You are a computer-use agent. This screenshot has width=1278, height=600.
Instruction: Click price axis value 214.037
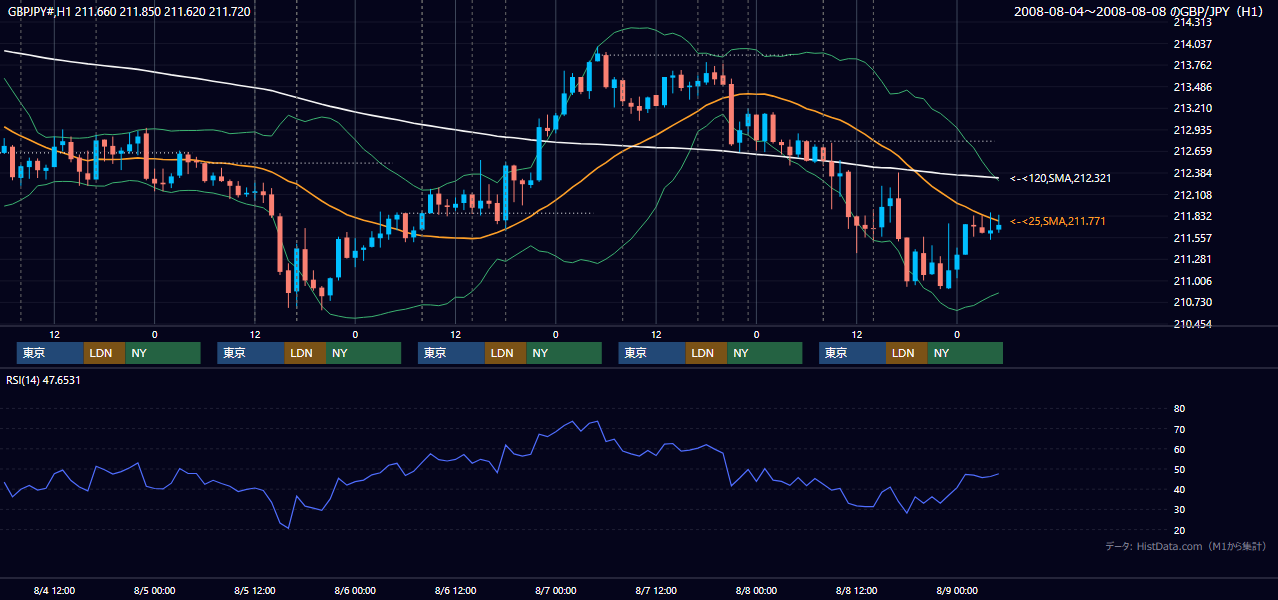click(x=1192, y=44)
